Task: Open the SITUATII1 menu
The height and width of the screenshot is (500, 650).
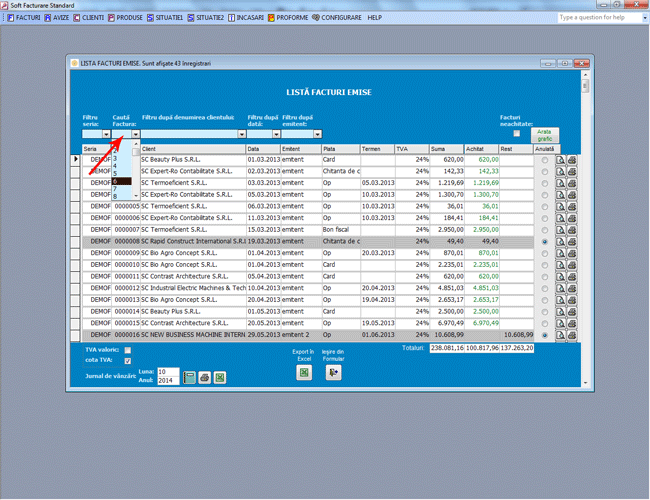Action: 165,18
